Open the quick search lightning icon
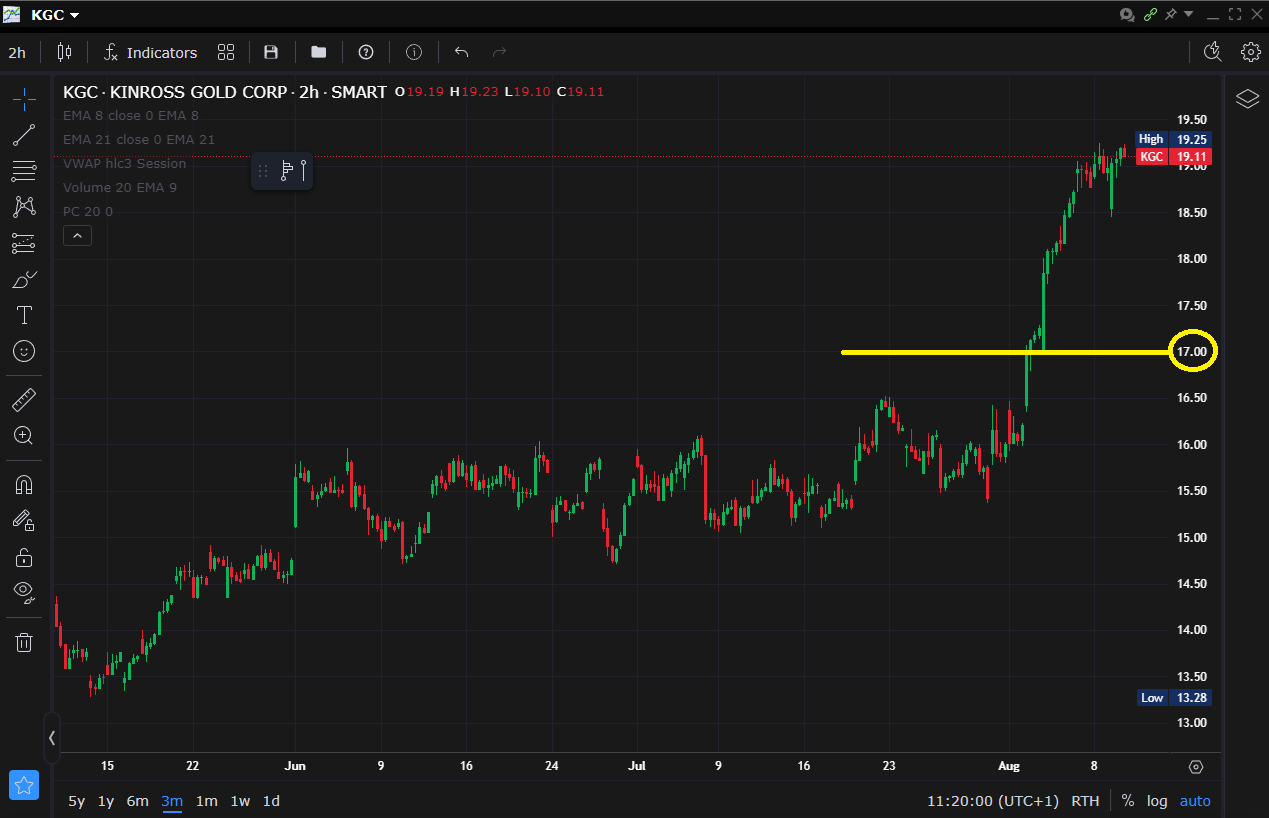The image size is (1269, 818). [1213, 52]
